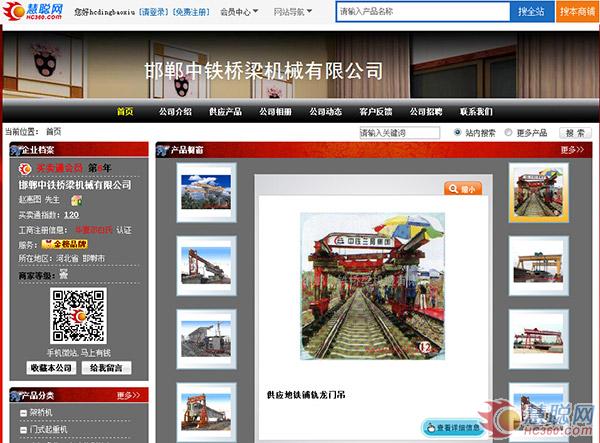Click the QR code for mobile site
Image resolution: width=600 pixels, height=443 pixels.
click(78, 316)
